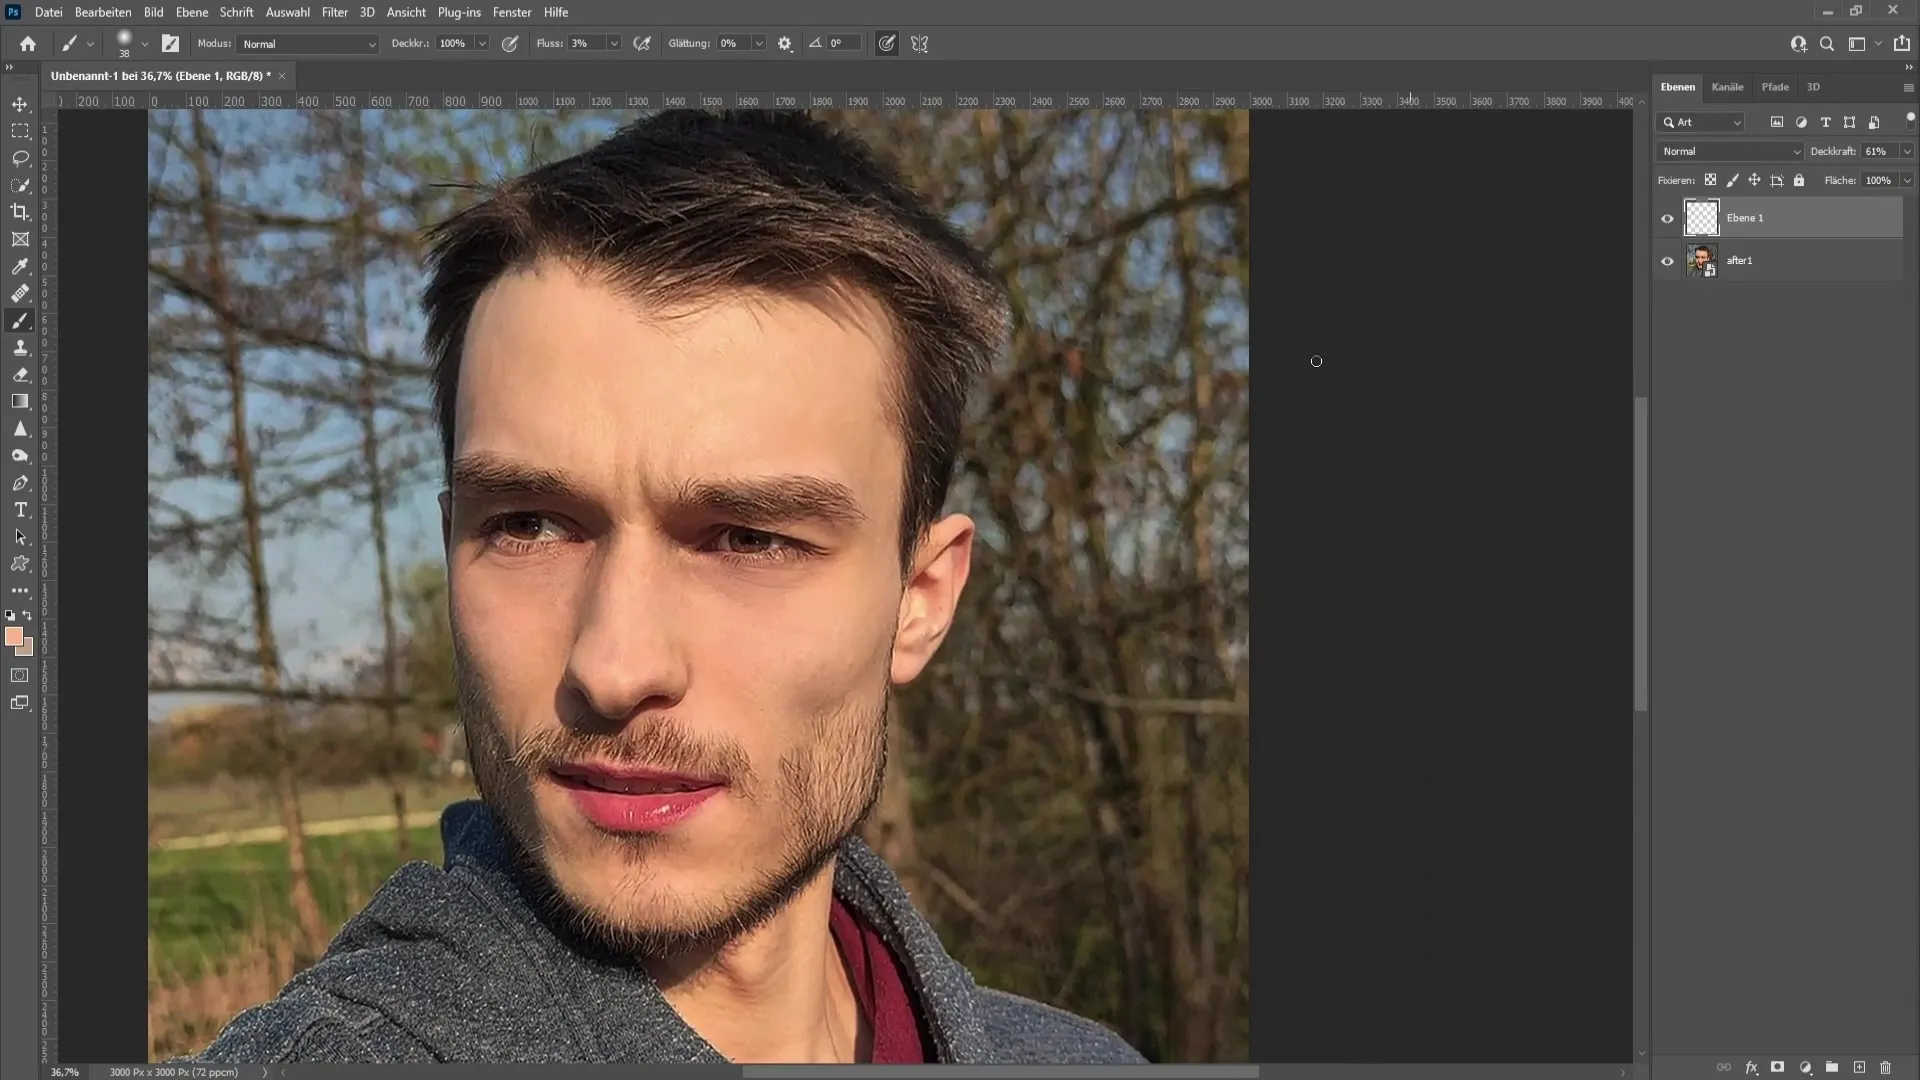This screenshot has width=1920, height=1080.
Task: Select the Type tool
Action: point(20,510)
